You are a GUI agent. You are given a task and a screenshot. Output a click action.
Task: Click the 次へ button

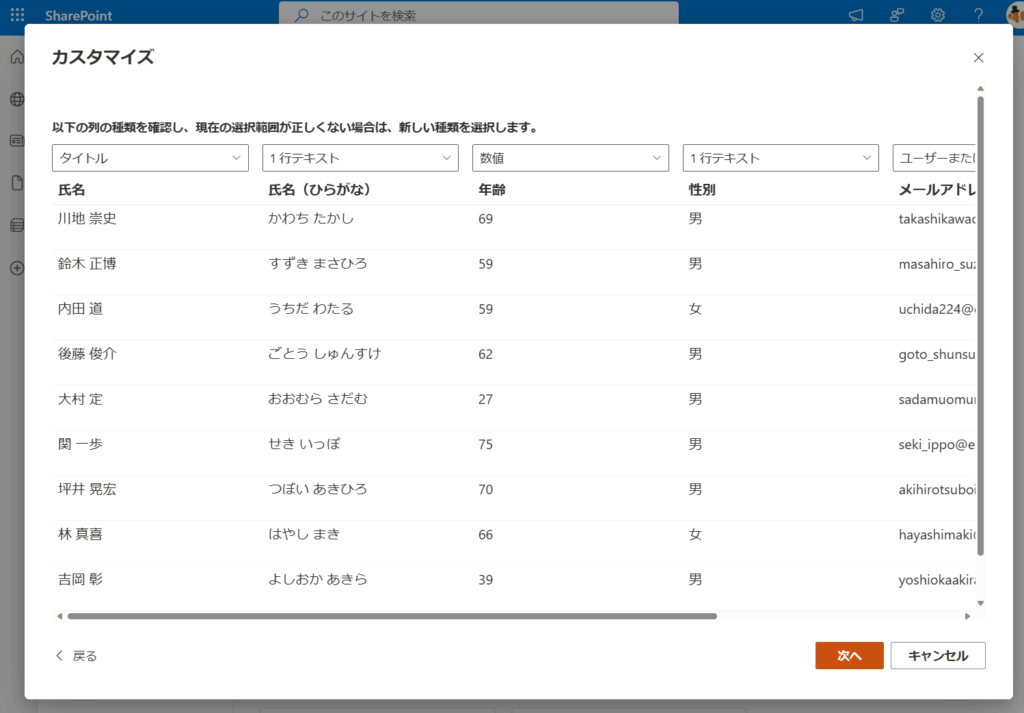849,656
